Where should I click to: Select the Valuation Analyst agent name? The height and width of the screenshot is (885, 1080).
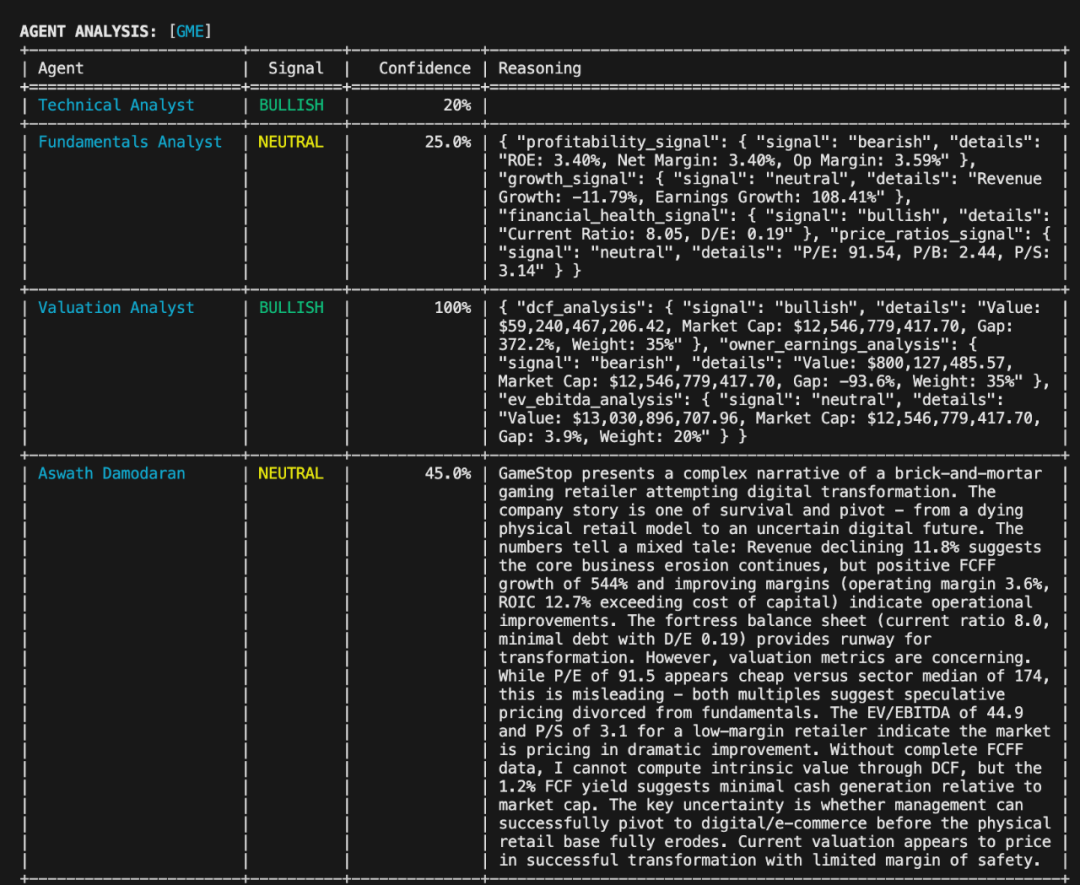tap(116, 308)
